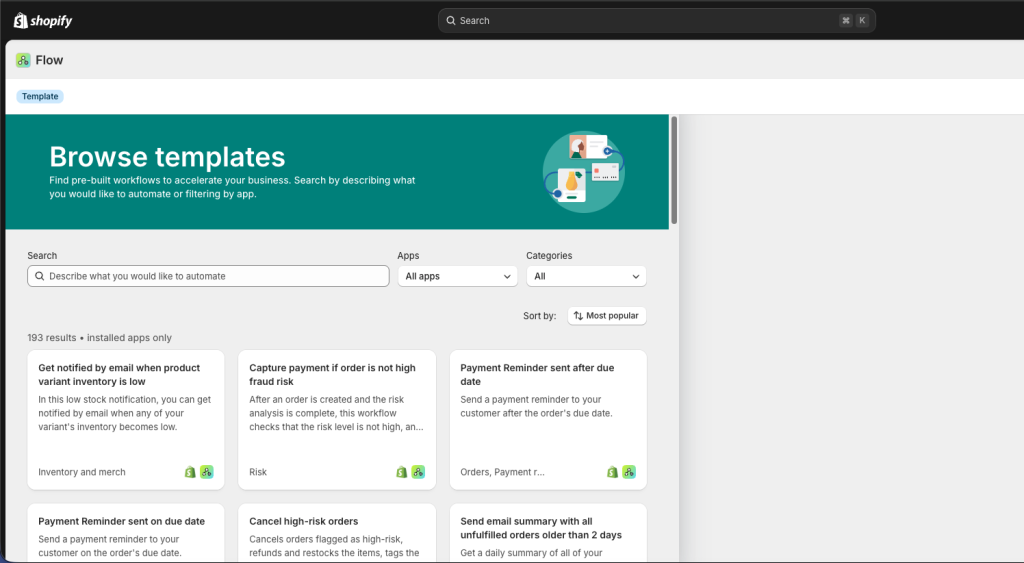Screen dimensions: 1024x563
Task: Click the vertical scrollbar beside the templates list
Action: (674, 170)
